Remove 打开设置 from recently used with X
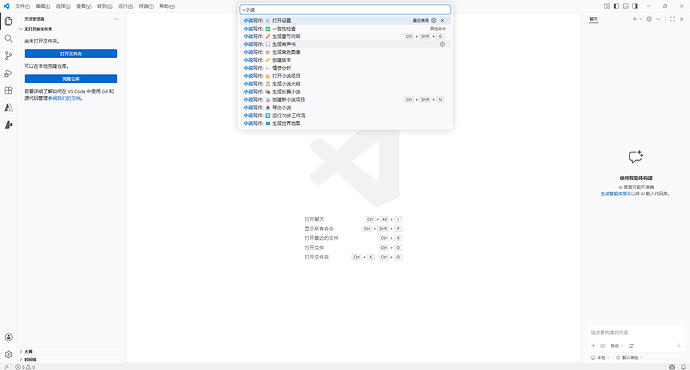This screenshot has width=690, height=370. pyautogui.click(x=443, y=20)
